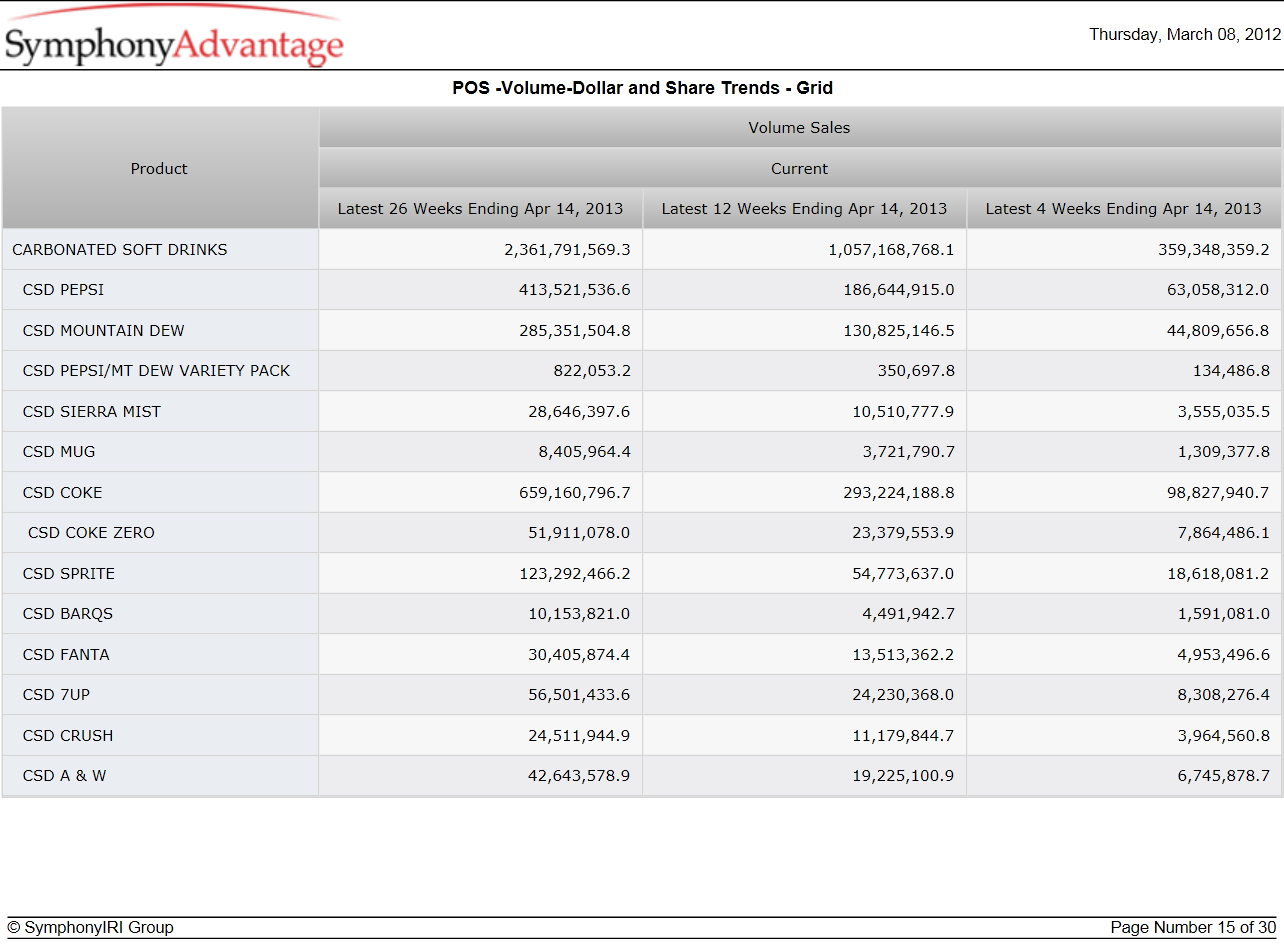
Task: Click the CSD Pepsi value 186,644,915.0
Action: pos(899,290)
